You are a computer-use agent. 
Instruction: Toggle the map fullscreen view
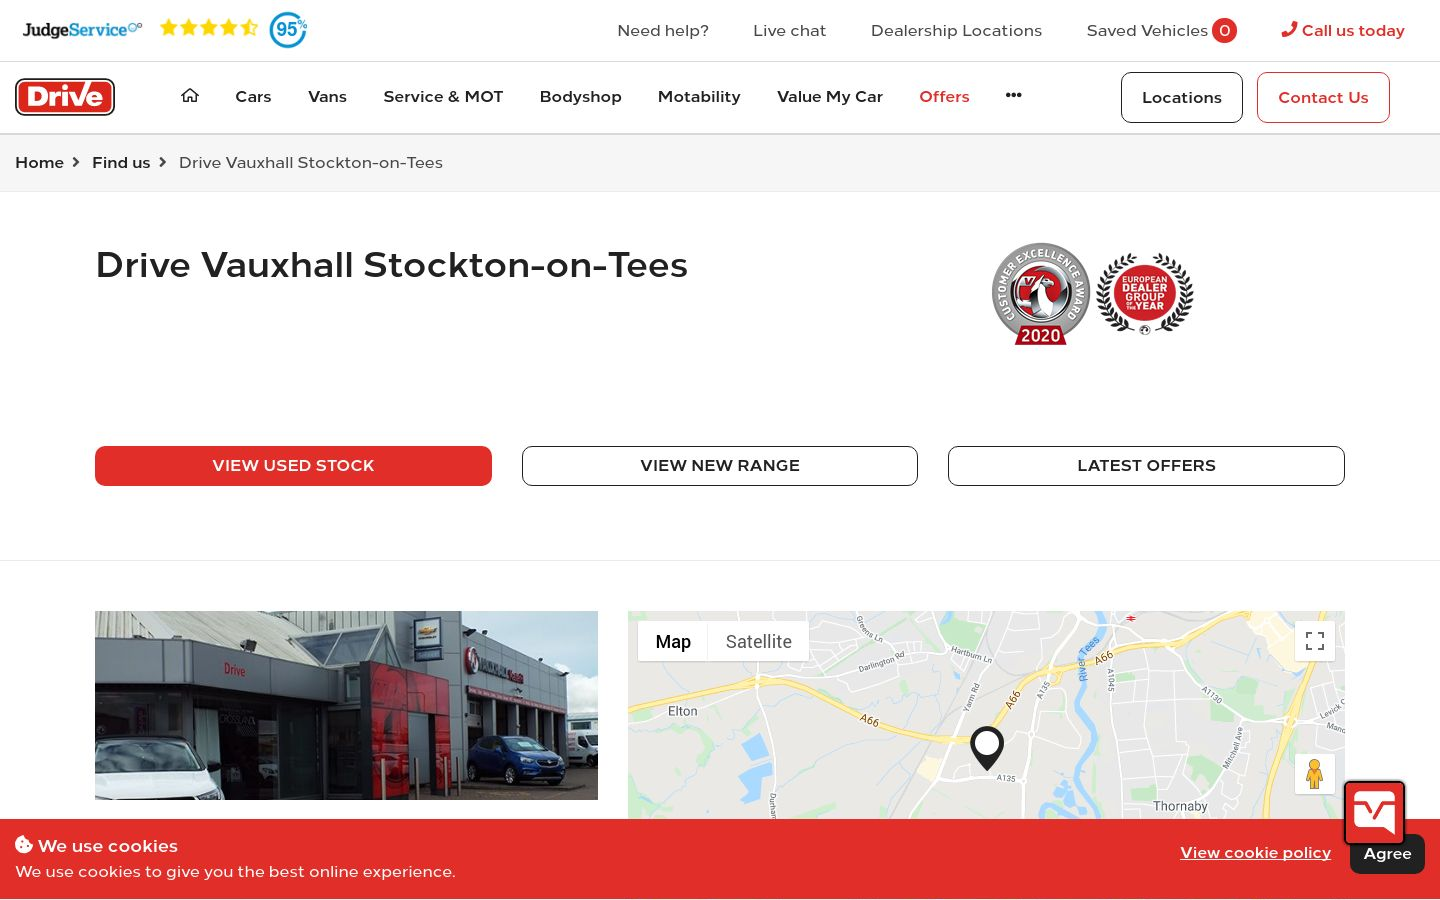click(x=1315, y=641)
